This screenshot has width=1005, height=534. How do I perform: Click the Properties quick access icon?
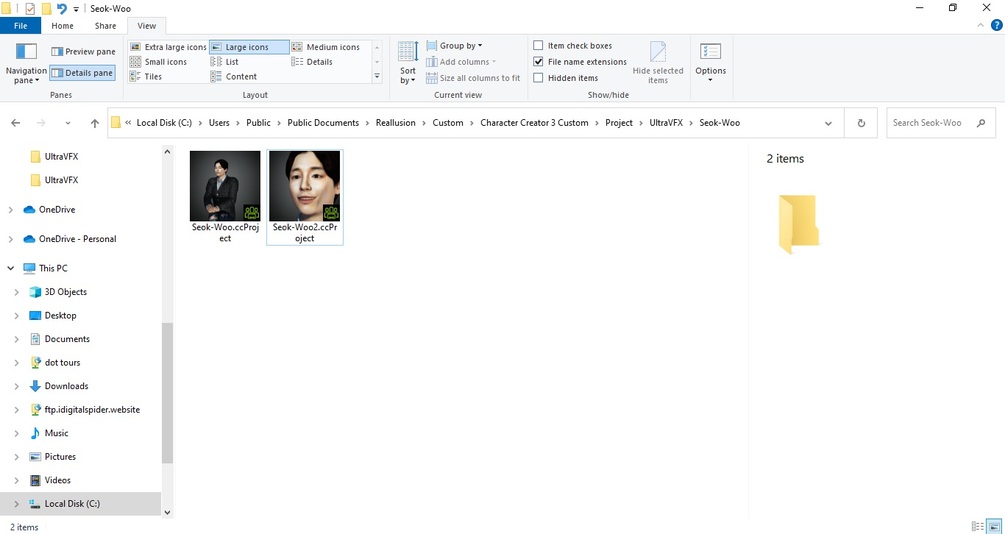coord(30,8)
